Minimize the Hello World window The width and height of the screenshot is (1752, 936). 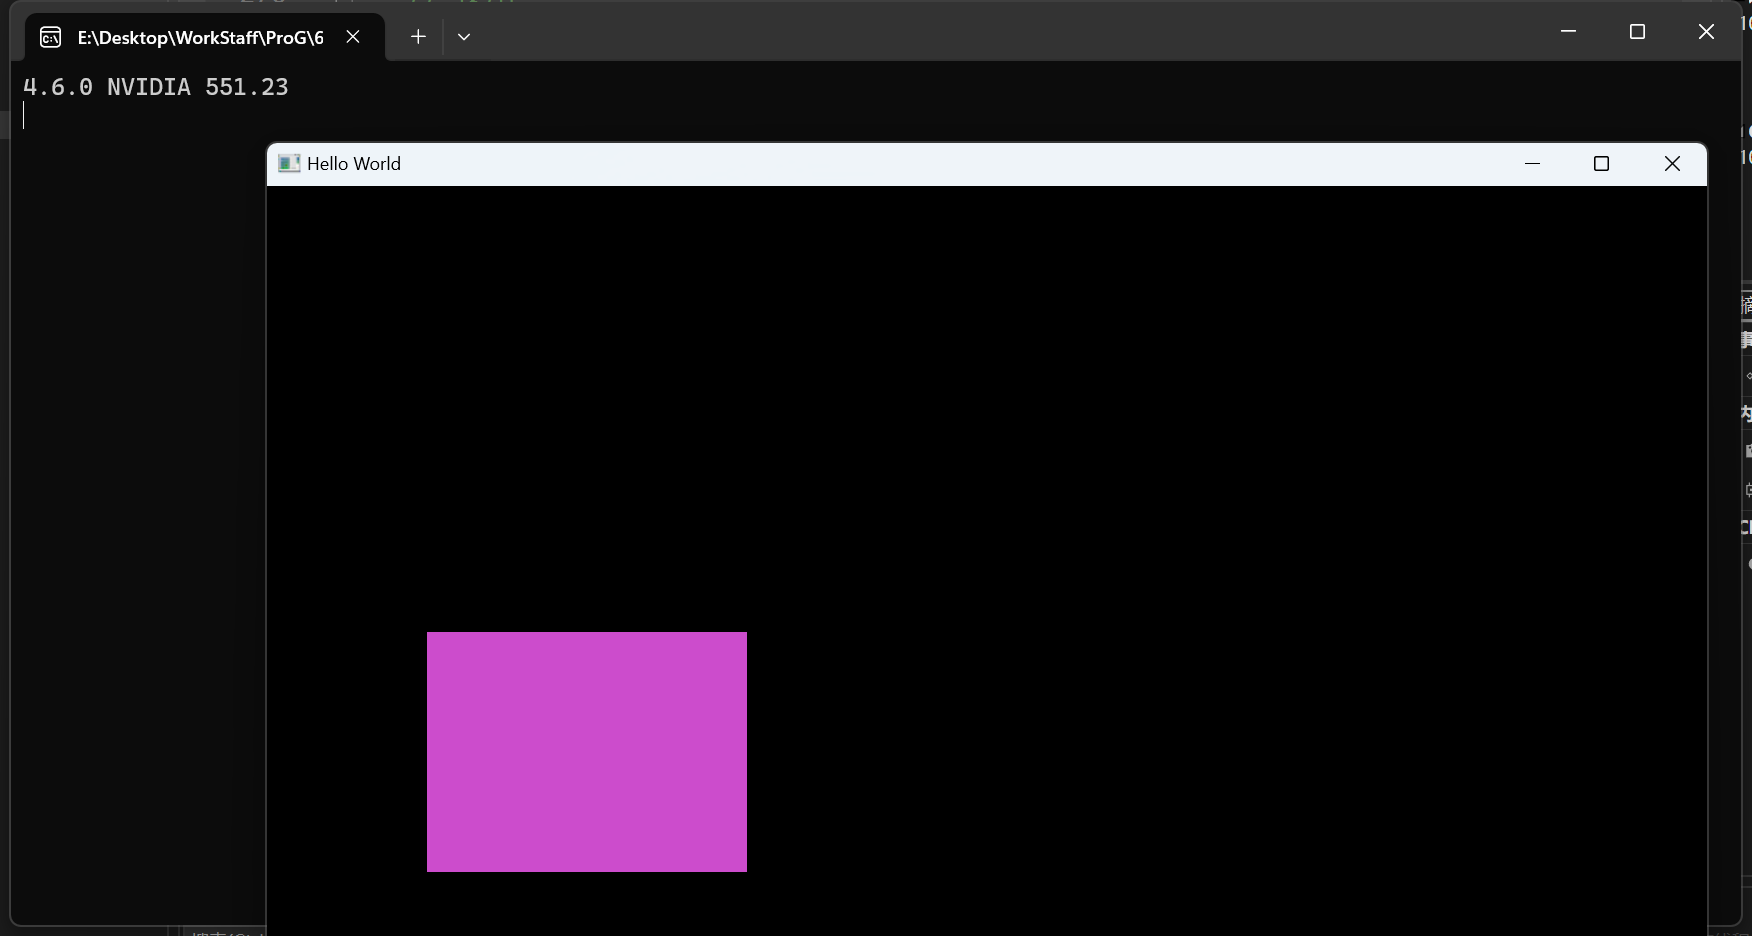1533,163
